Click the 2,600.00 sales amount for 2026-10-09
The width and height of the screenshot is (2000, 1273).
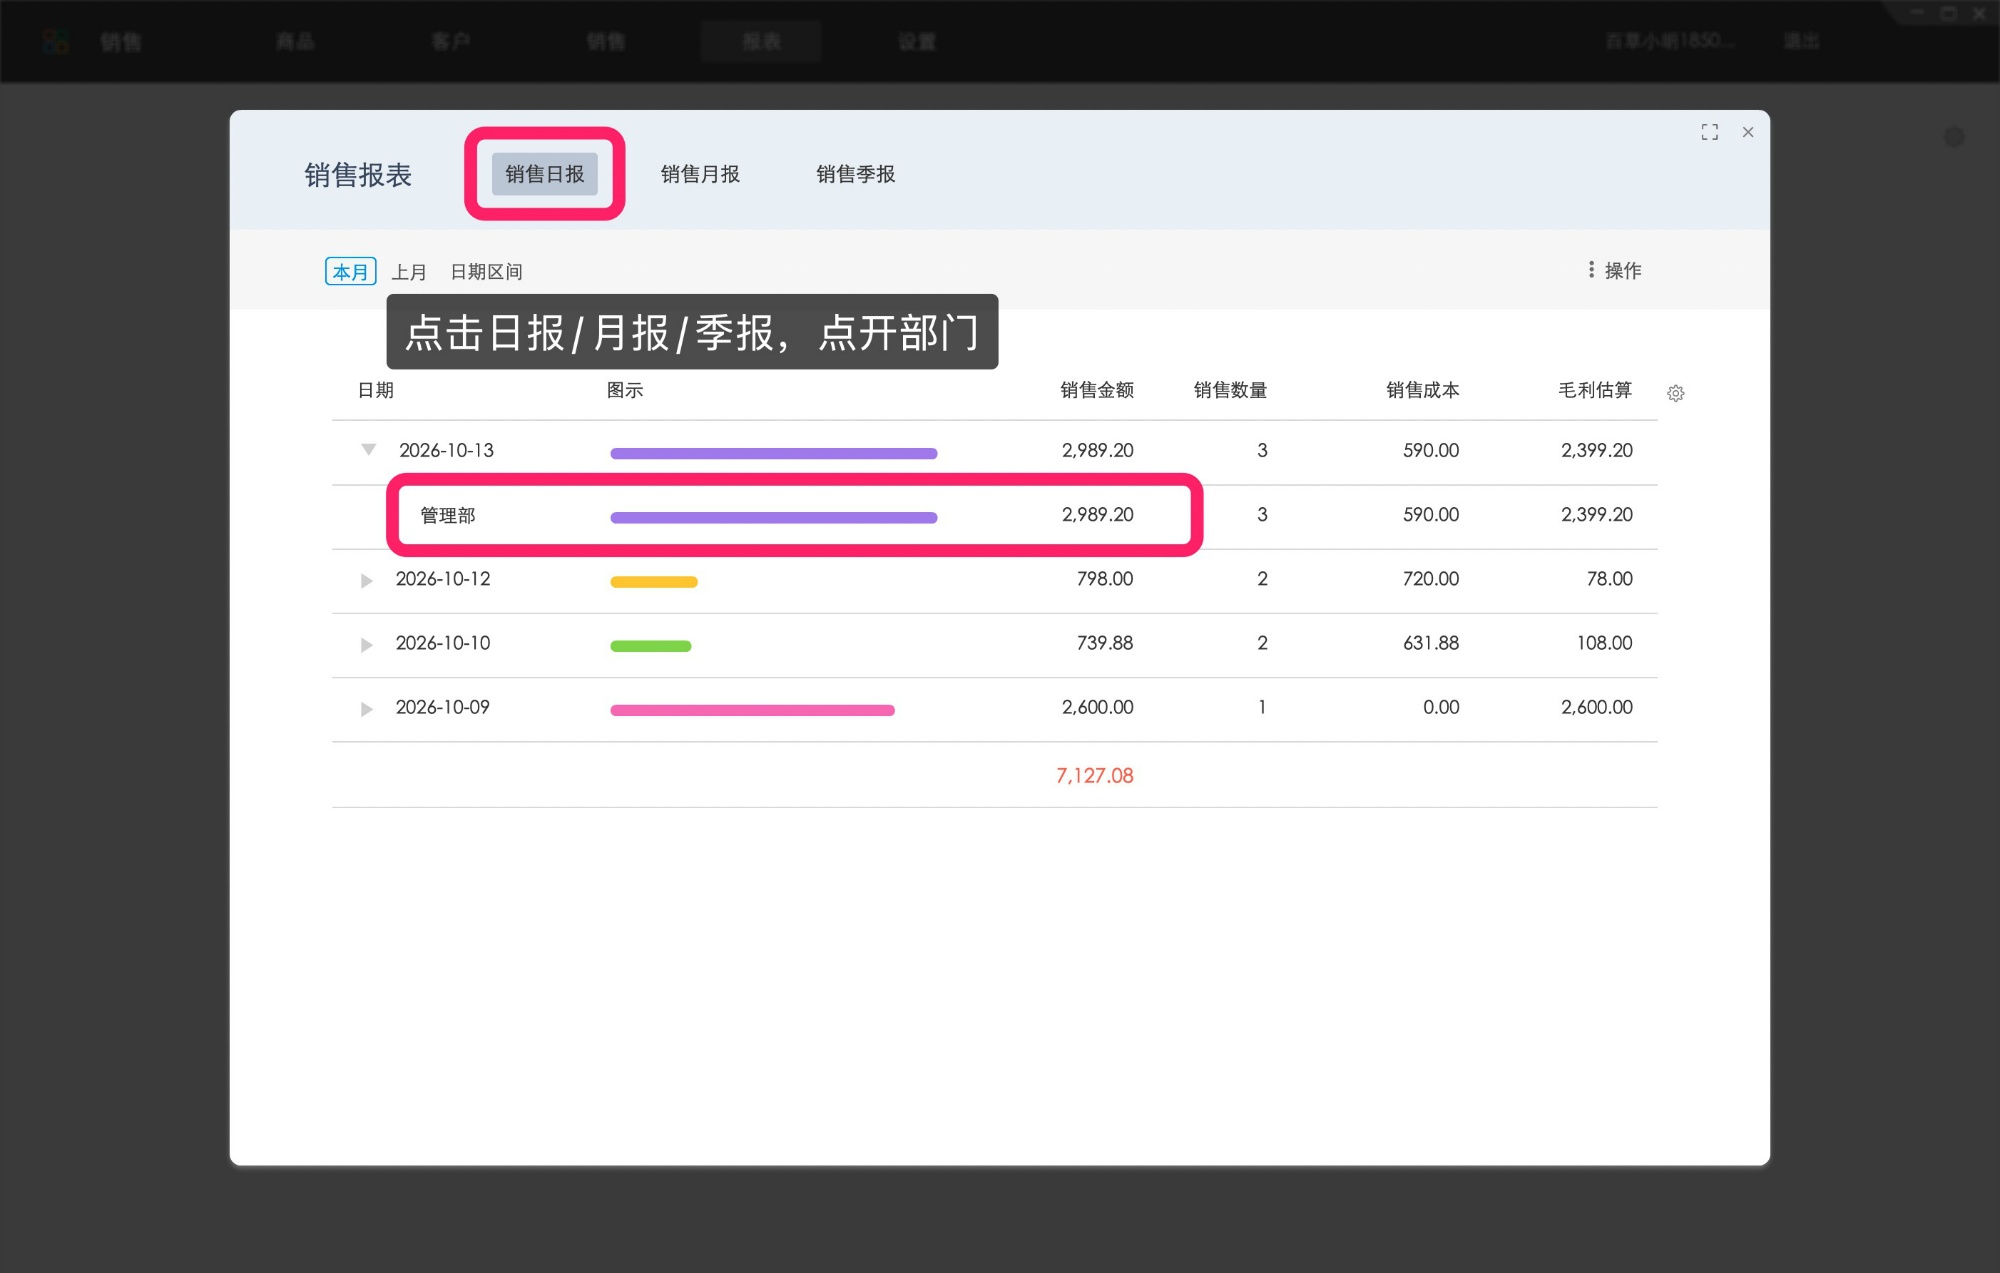[1097, 707]
